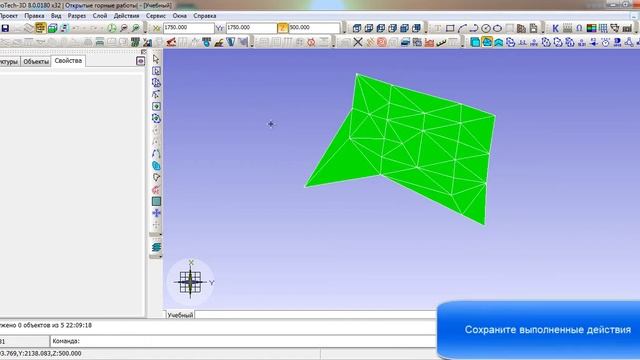Click the Save floppy disk icon
This screenshot has height=360, width=640.
tap(5, 28)
